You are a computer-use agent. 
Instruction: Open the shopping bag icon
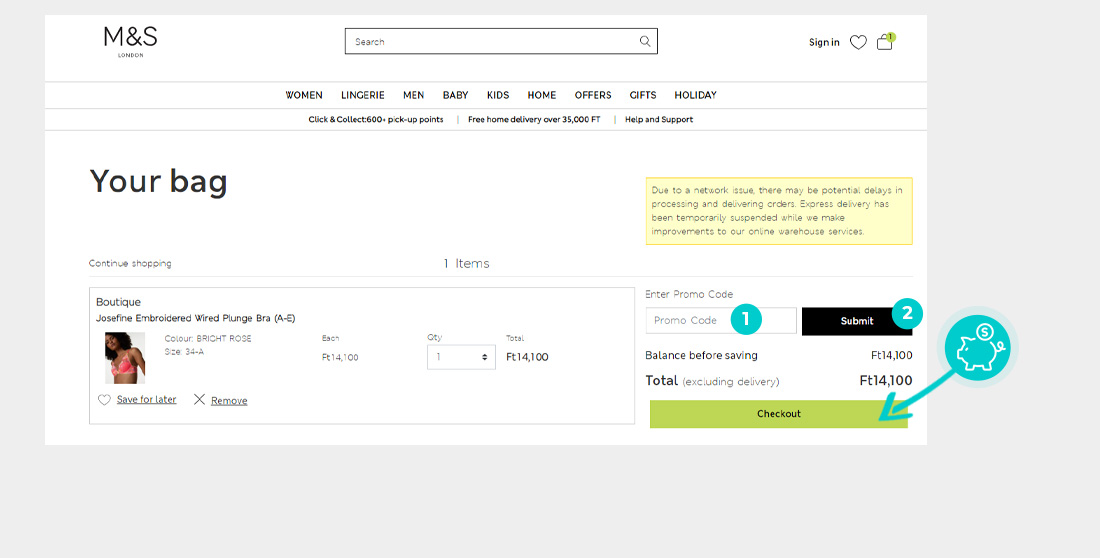[884, 42]
